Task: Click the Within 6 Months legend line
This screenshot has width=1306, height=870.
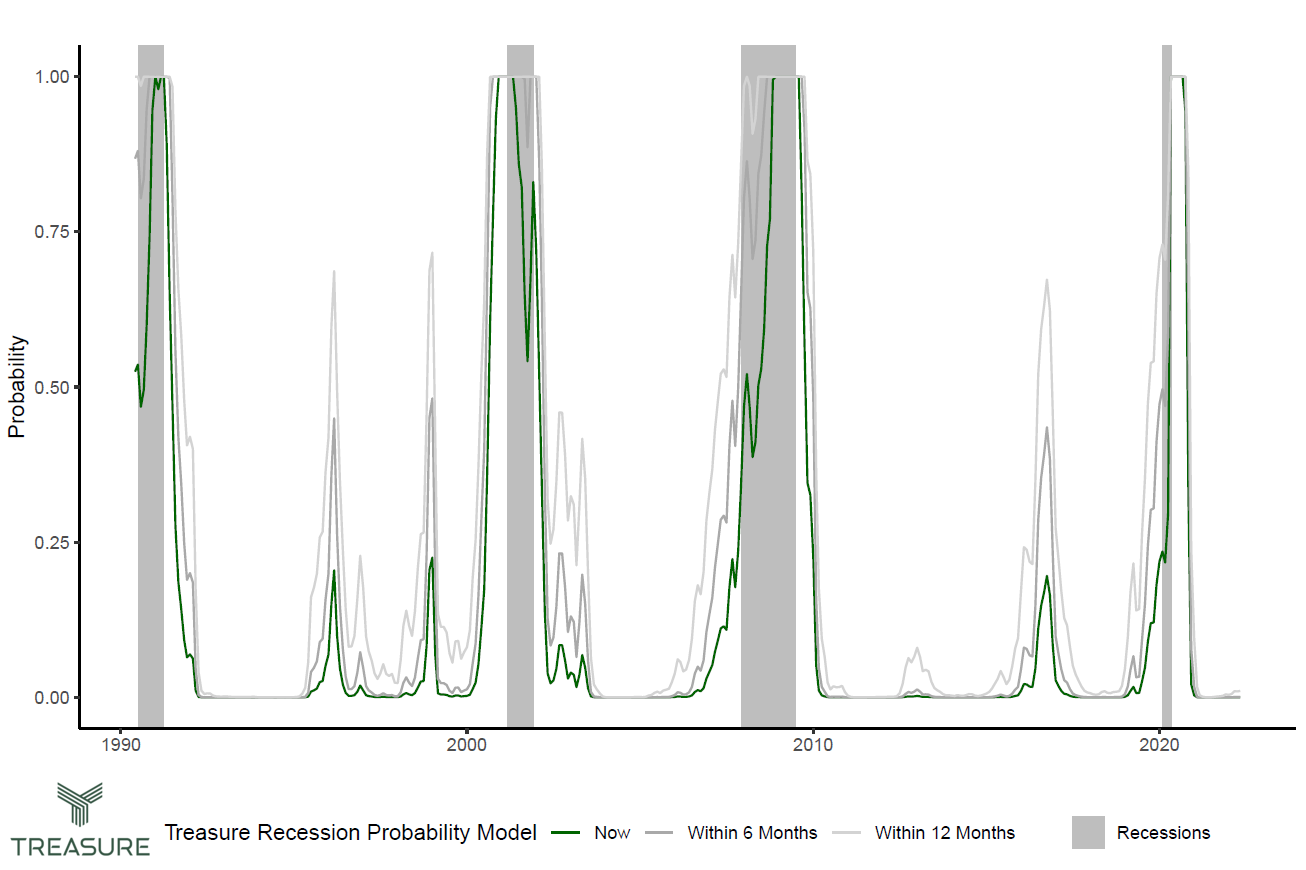Action: (x=659, y=832)
